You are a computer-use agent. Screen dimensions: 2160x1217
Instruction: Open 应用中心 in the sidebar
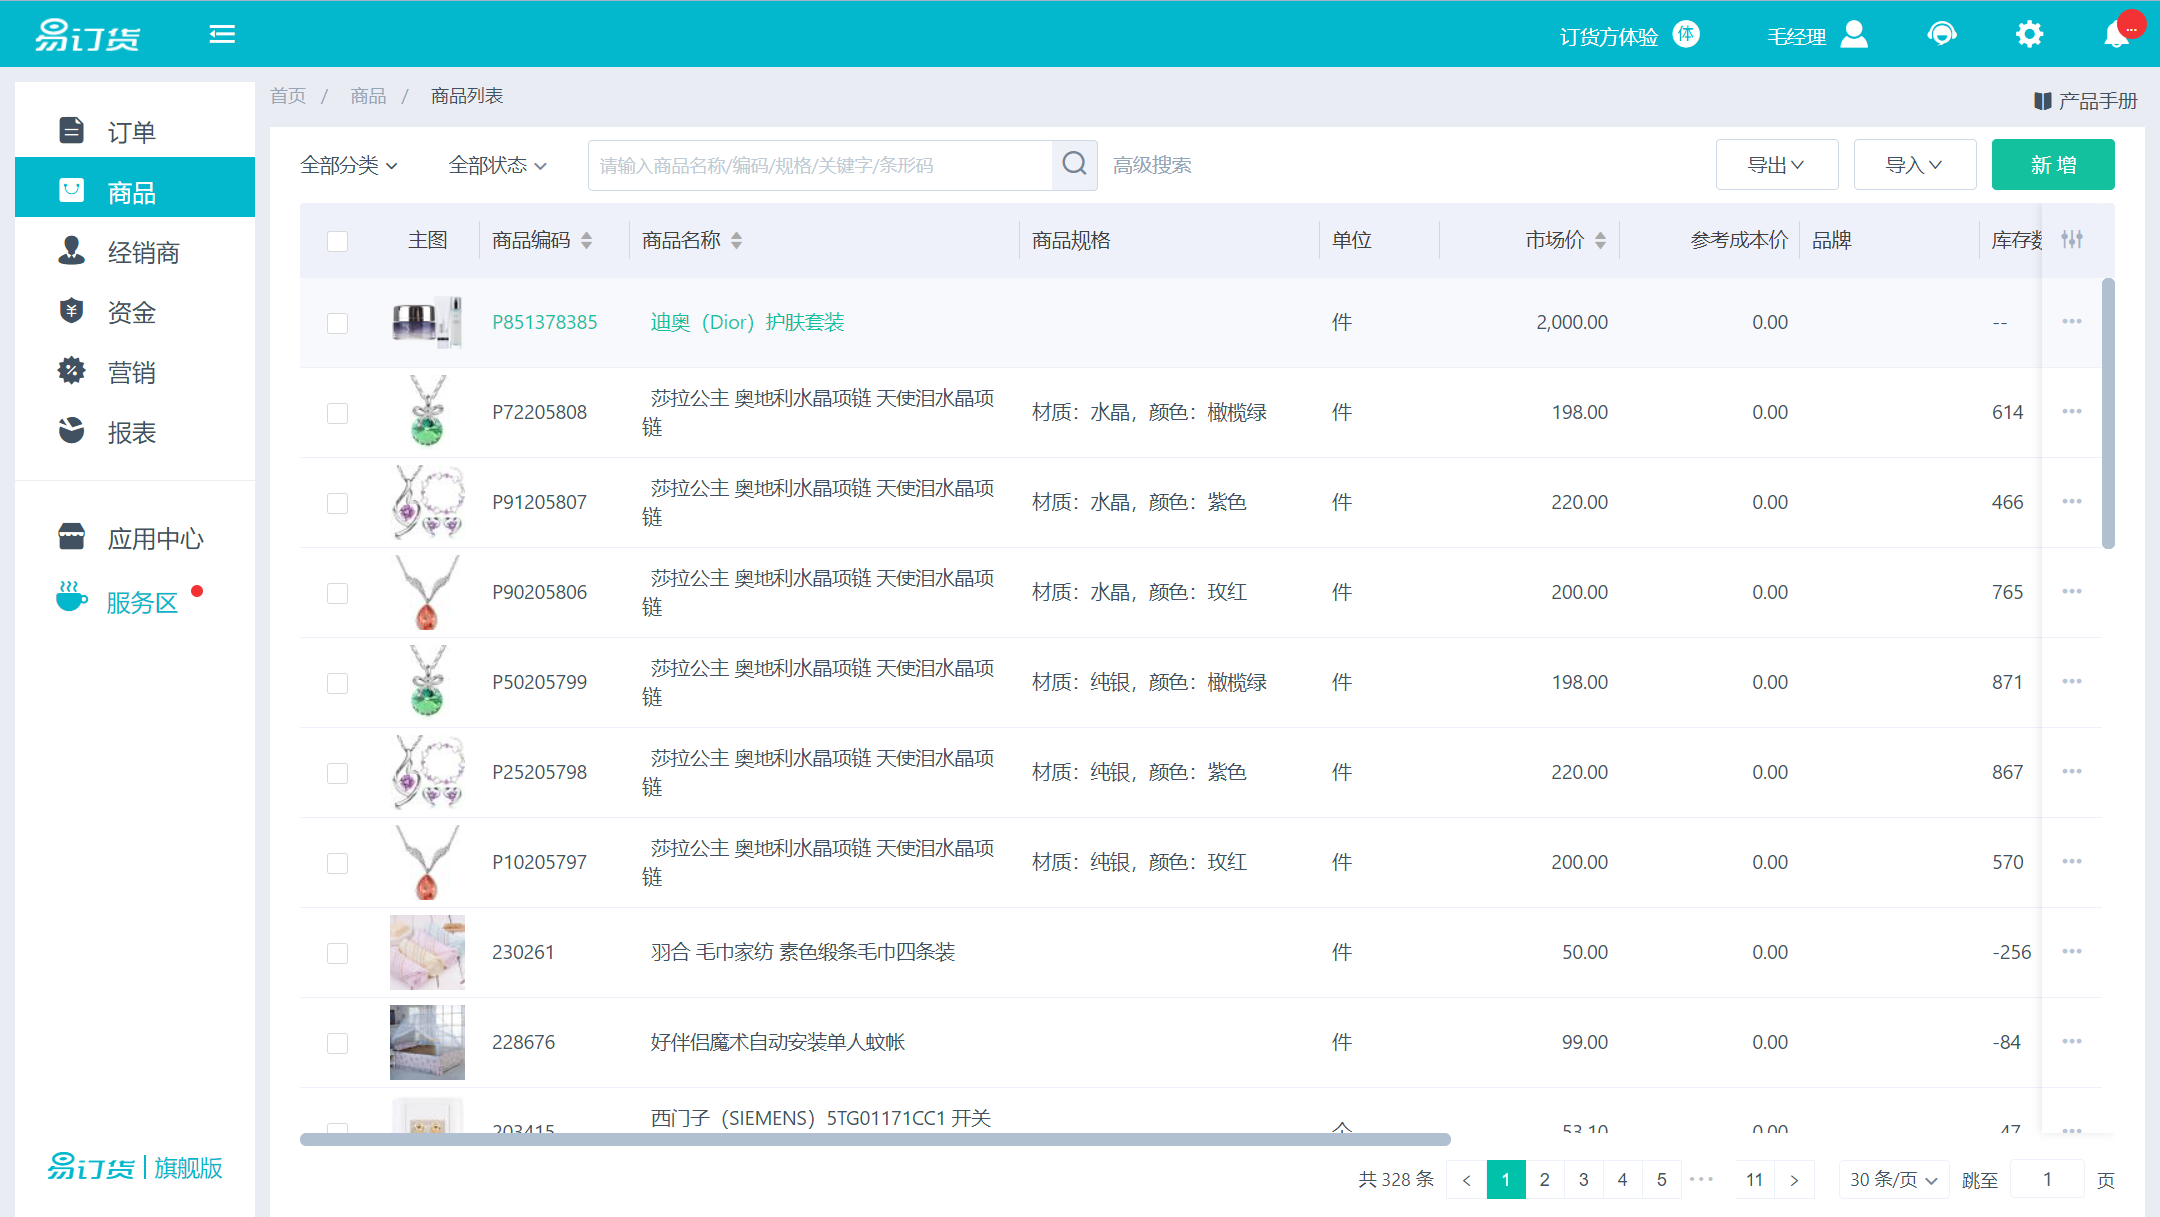pyautogui.click(x=135, y=538)
